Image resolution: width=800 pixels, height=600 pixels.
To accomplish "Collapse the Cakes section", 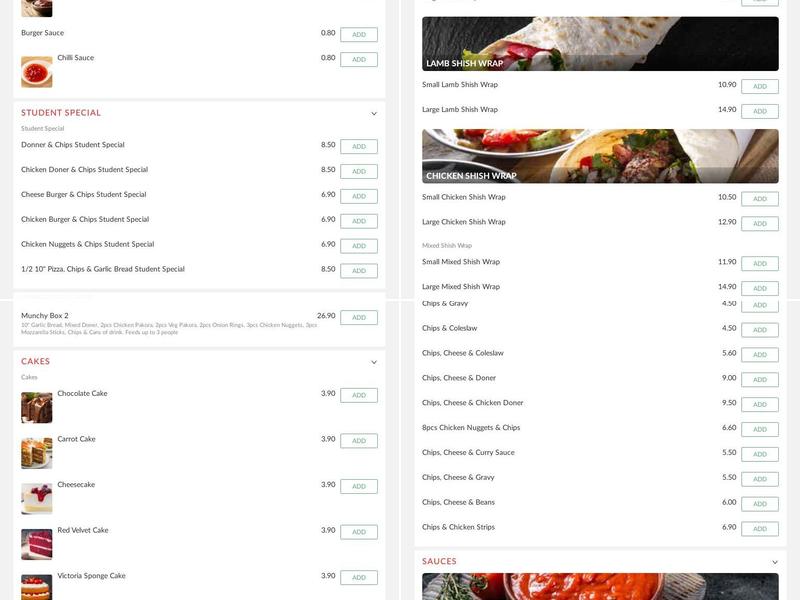I will pos(373,361).
